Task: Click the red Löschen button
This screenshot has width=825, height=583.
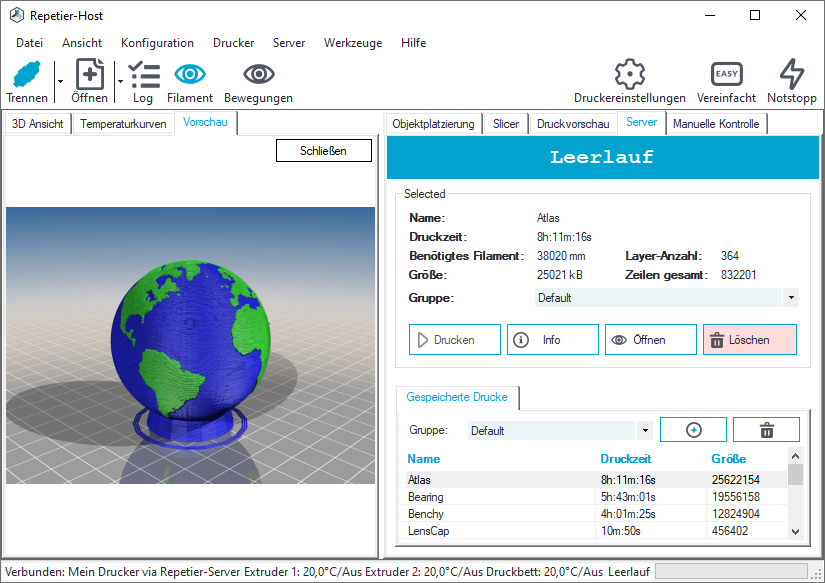Action: [x=750, y=340]
